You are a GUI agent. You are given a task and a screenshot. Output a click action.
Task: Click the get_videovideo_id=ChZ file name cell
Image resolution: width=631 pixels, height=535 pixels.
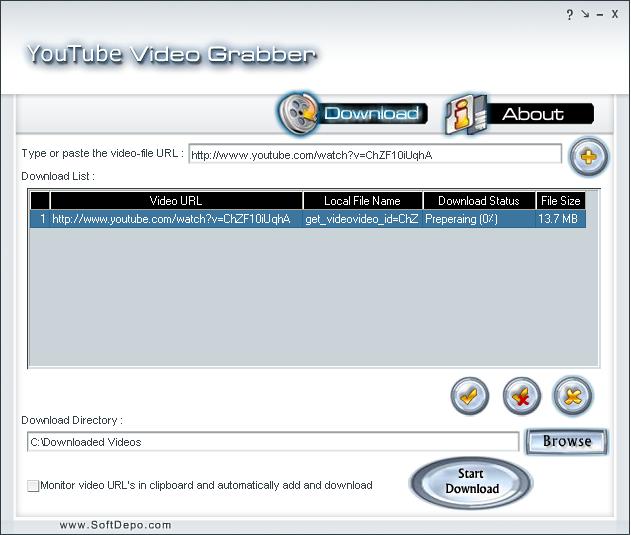click(x=362, y=219)
